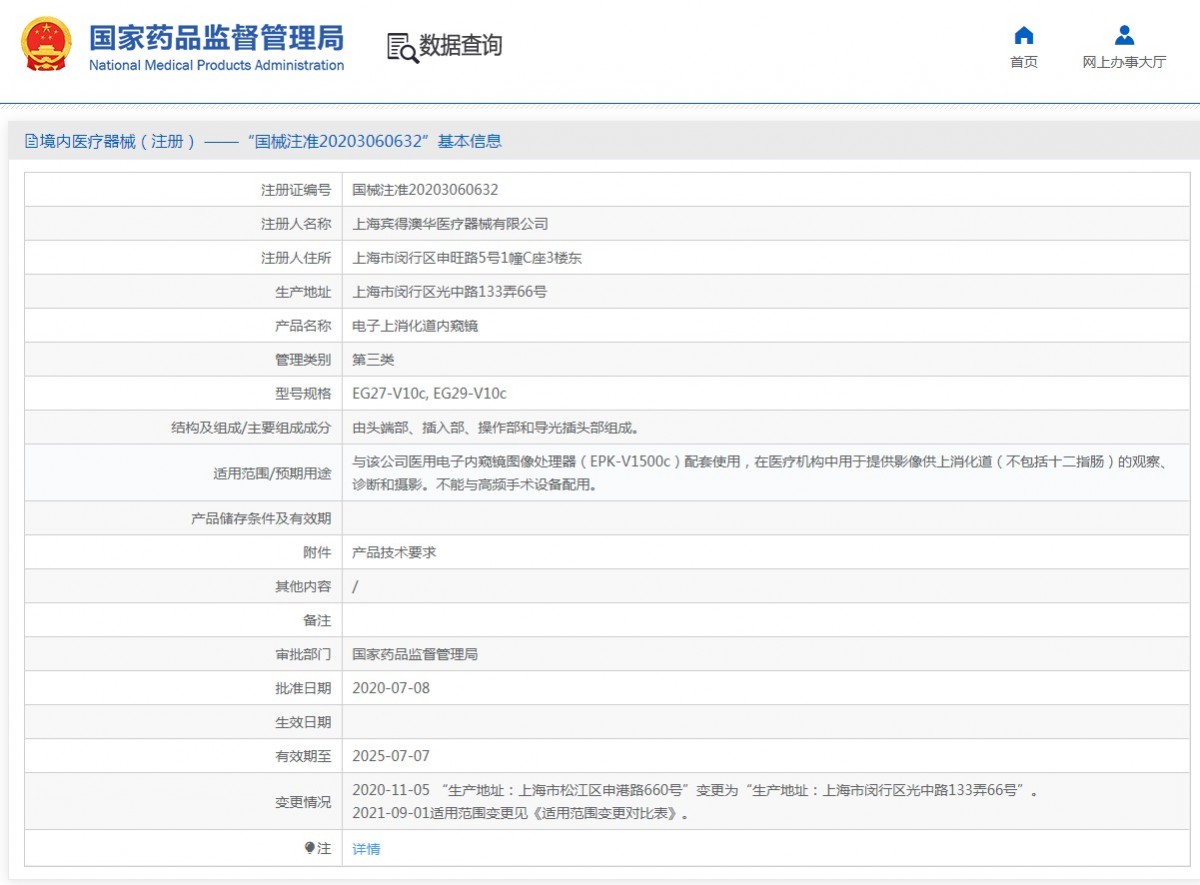Click the section header 境内医疗器械(注册) 基本信息

(x=263, y=142)
